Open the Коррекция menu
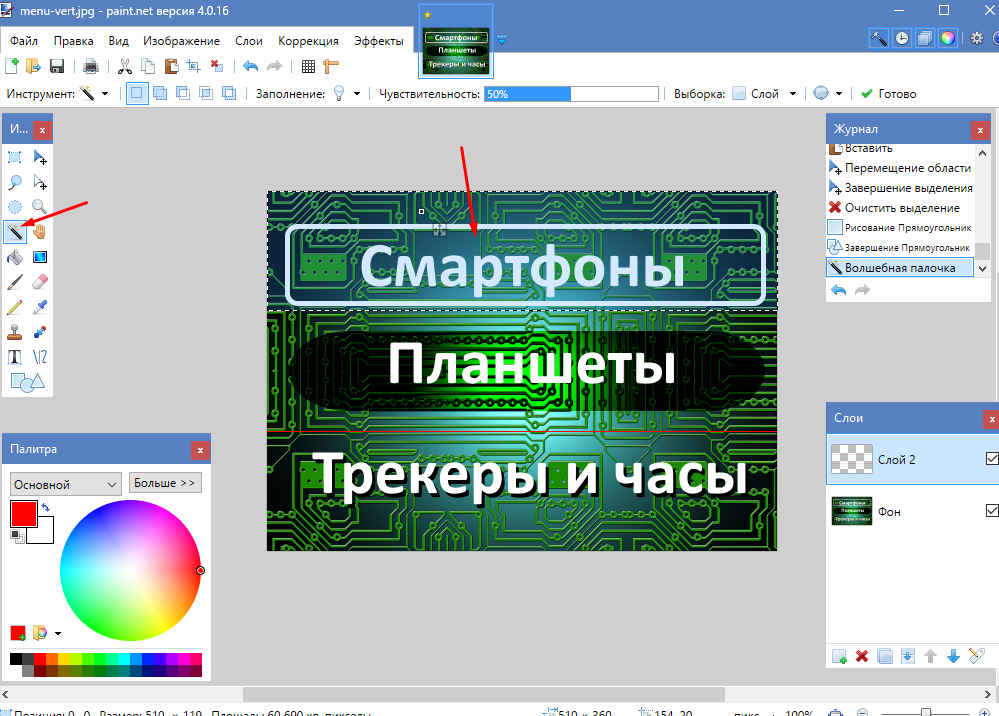The image size is (999, 716). [x=308, y=41]
